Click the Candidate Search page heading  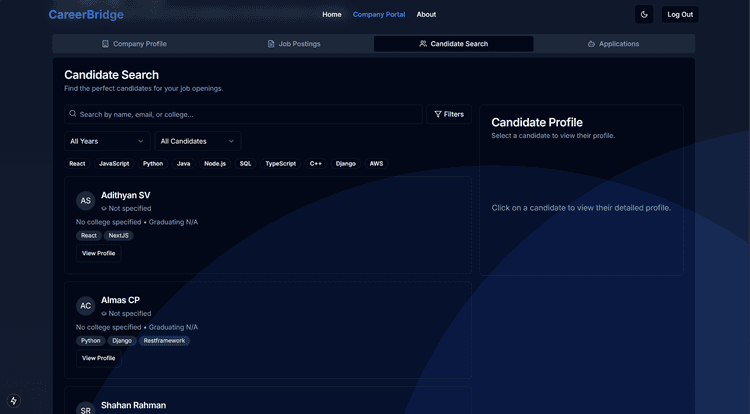point(111,75)
